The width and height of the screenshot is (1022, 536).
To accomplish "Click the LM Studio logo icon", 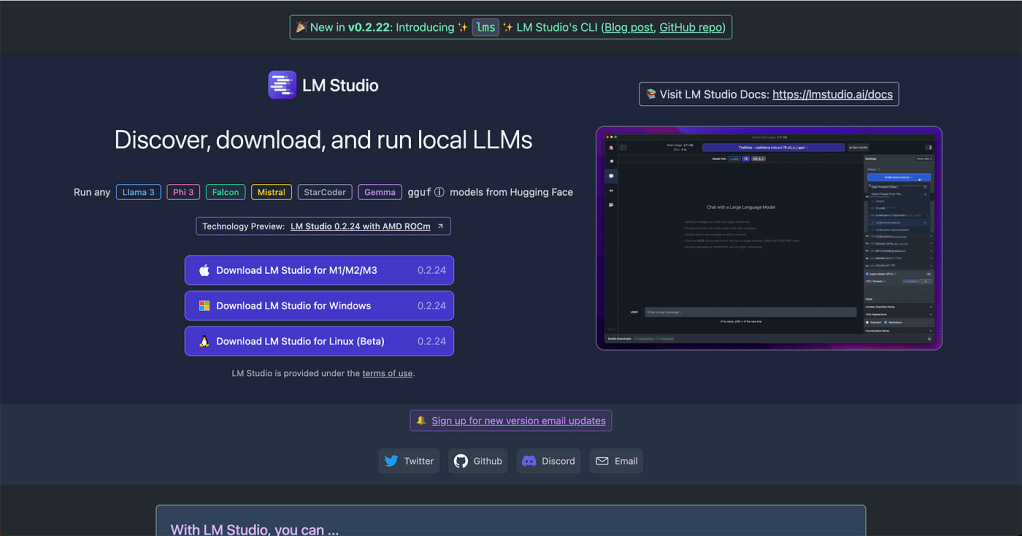I will click(x=282, y=85).
